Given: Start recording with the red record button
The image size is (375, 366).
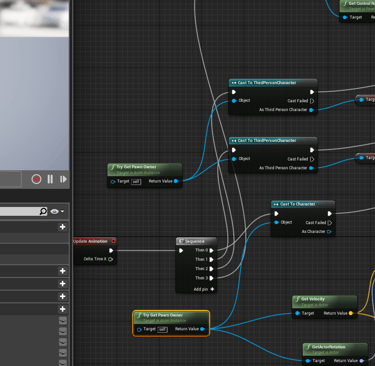Looking at the screenshot, I should coord(36,179).
